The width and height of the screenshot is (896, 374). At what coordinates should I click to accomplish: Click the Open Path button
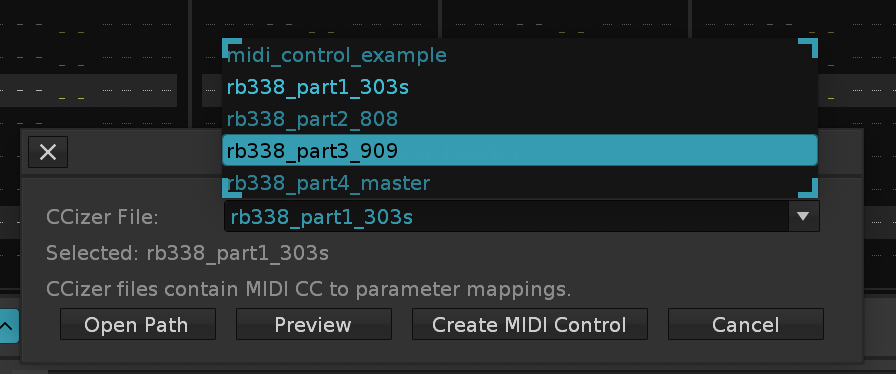138,324
